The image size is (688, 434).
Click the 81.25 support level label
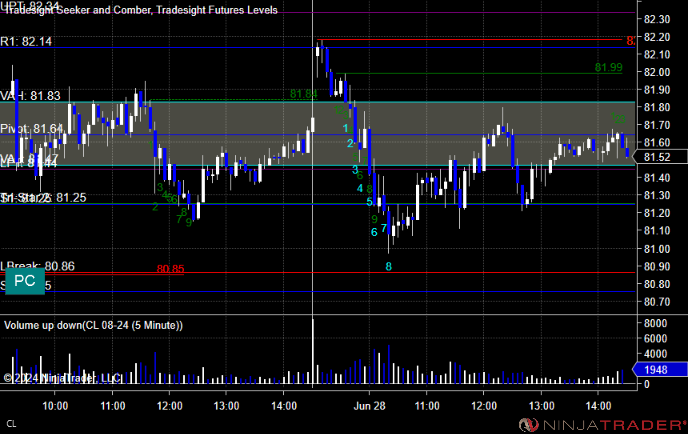point(43,197)
